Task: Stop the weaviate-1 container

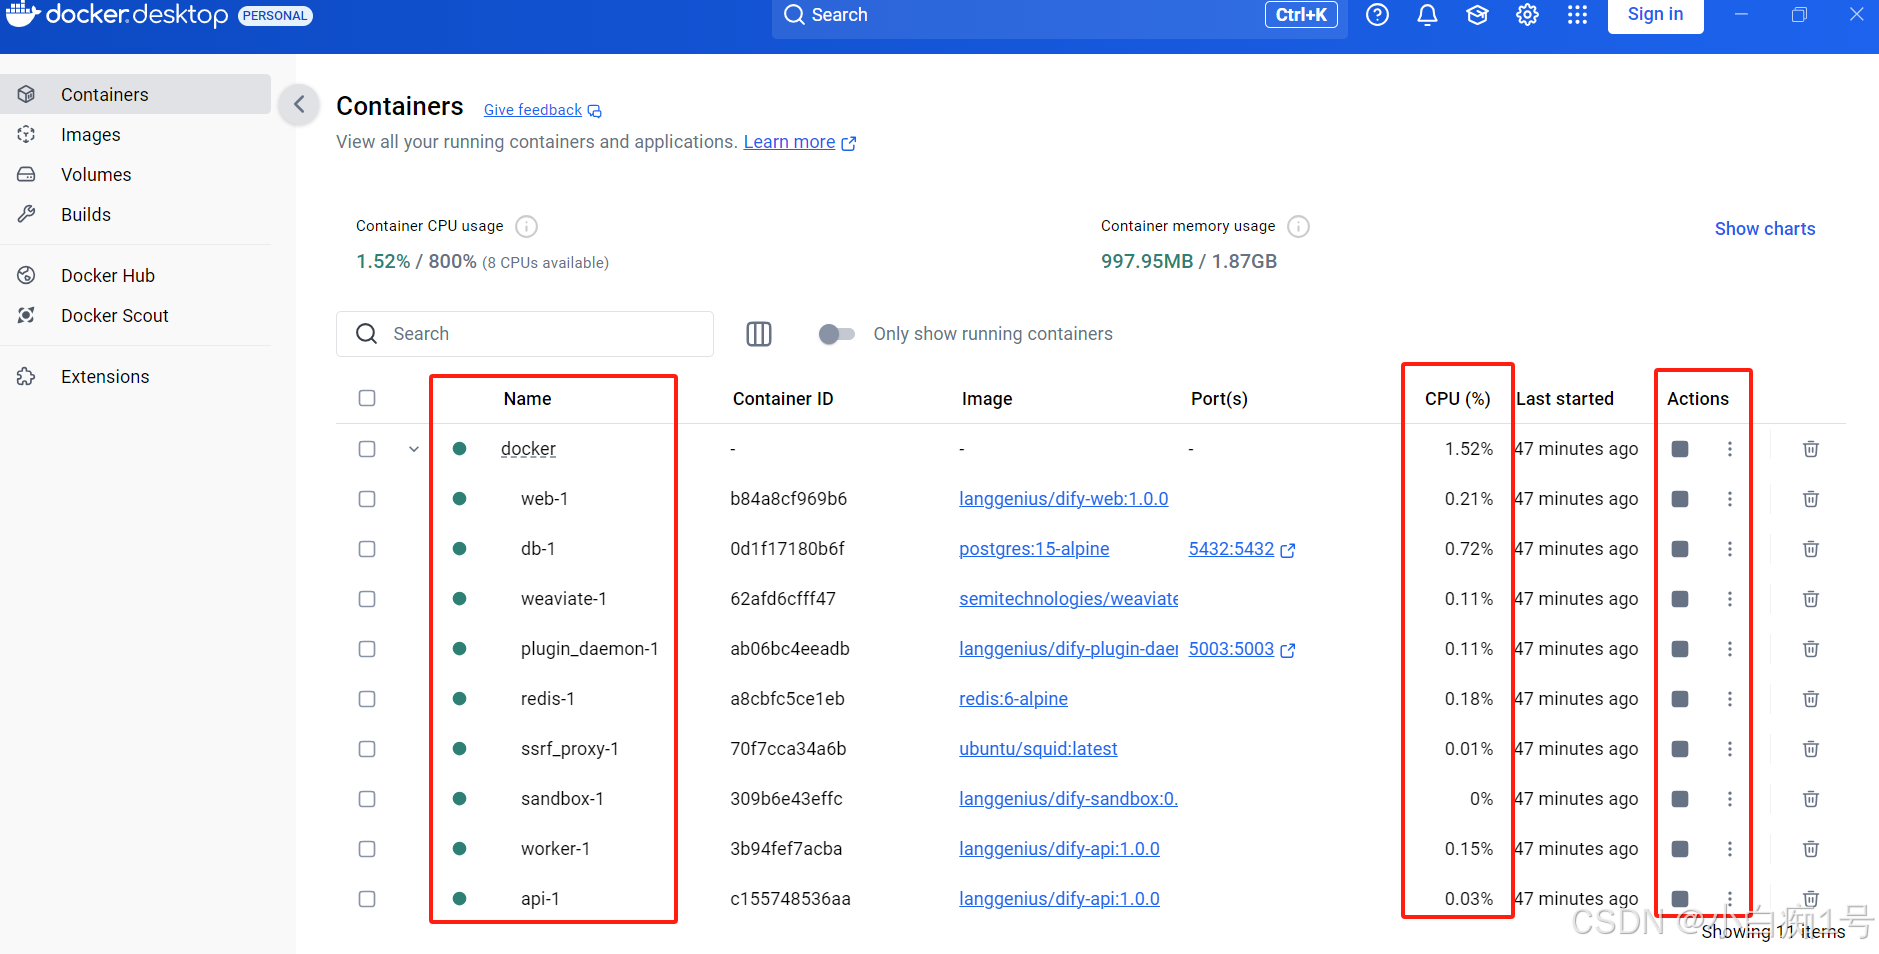Action: pyautogui.click(x=1680, y=599)
